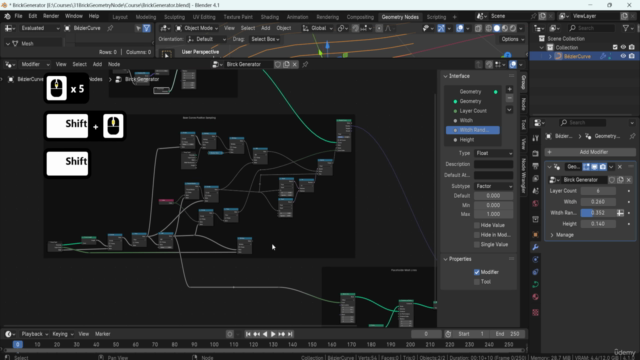Go to parent node tree icon
640x360 pixels.
[x=479, y=64]
